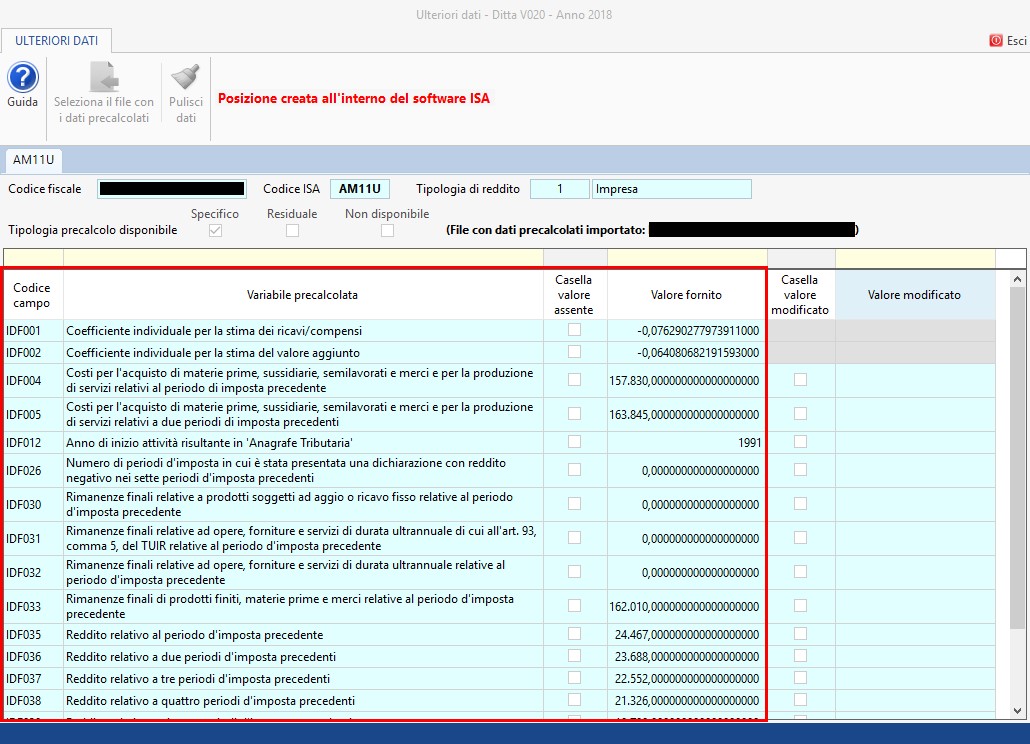This screenshot has height=744, width=1030.
Task: Click the Codice campo column header
Action: pos(32,295)
